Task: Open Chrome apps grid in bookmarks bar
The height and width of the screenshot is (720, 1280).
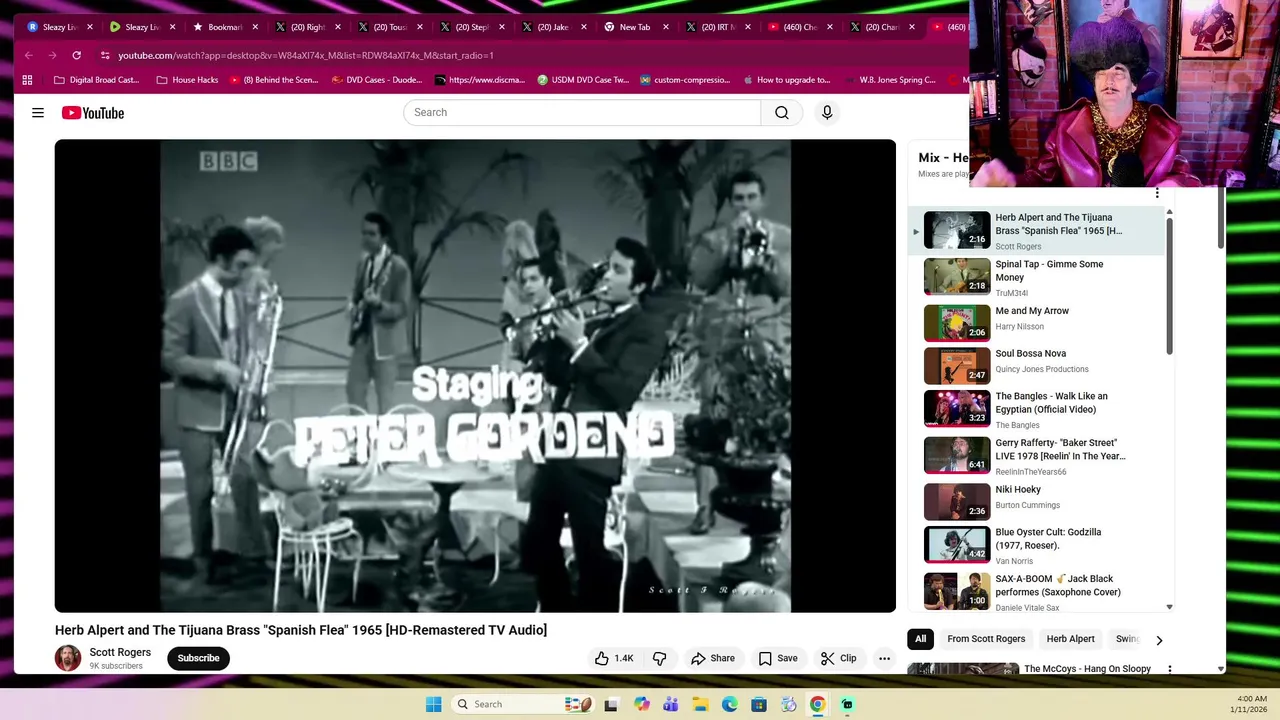Action: click(27, 80)
